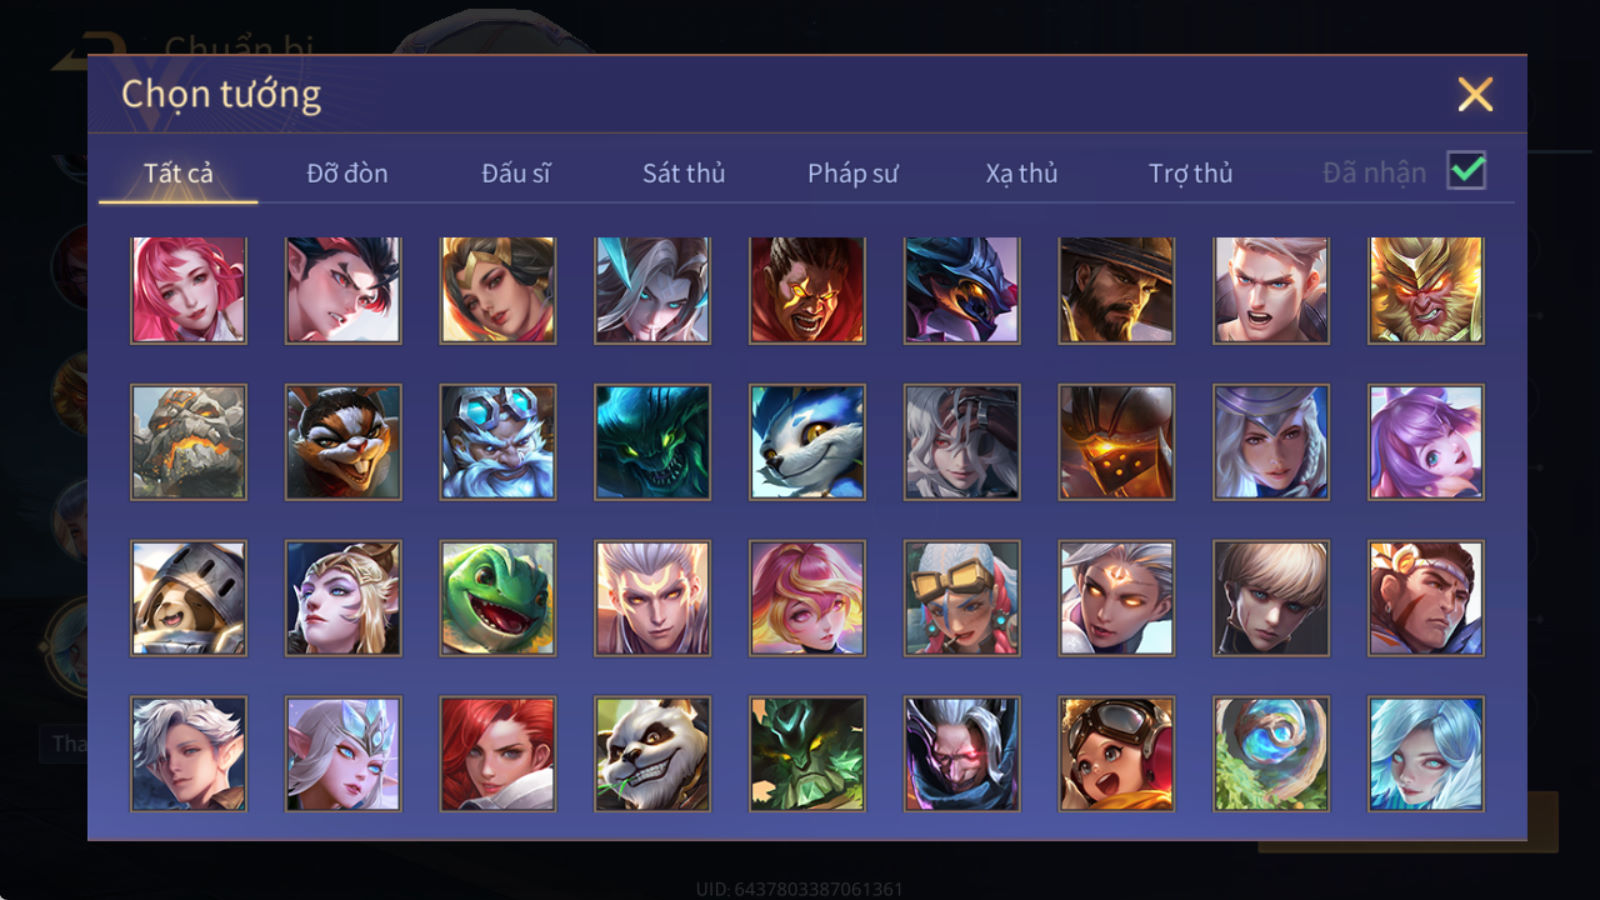Open the Sát thủ tab
The image size is (1600, 900).
pos(683,173)
